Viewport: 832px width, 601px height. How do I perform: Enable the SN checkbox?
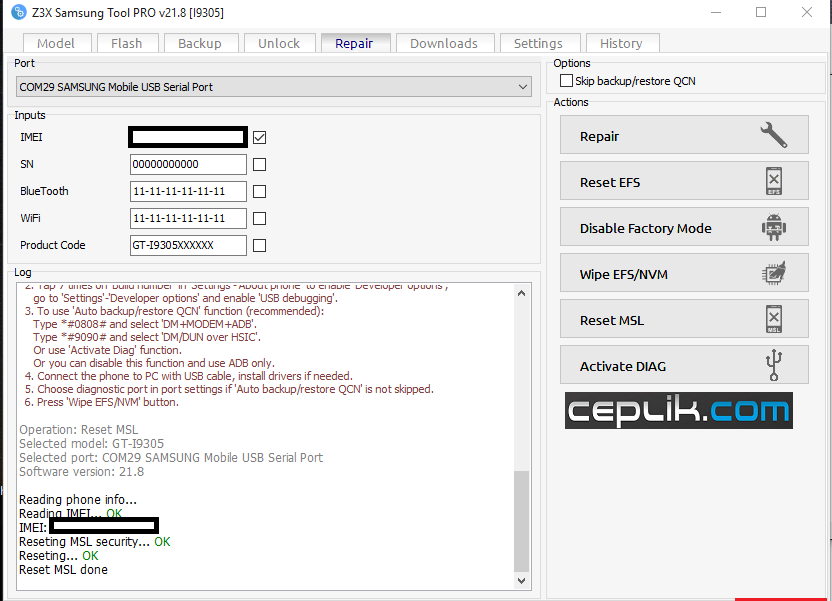pos(260,164)
